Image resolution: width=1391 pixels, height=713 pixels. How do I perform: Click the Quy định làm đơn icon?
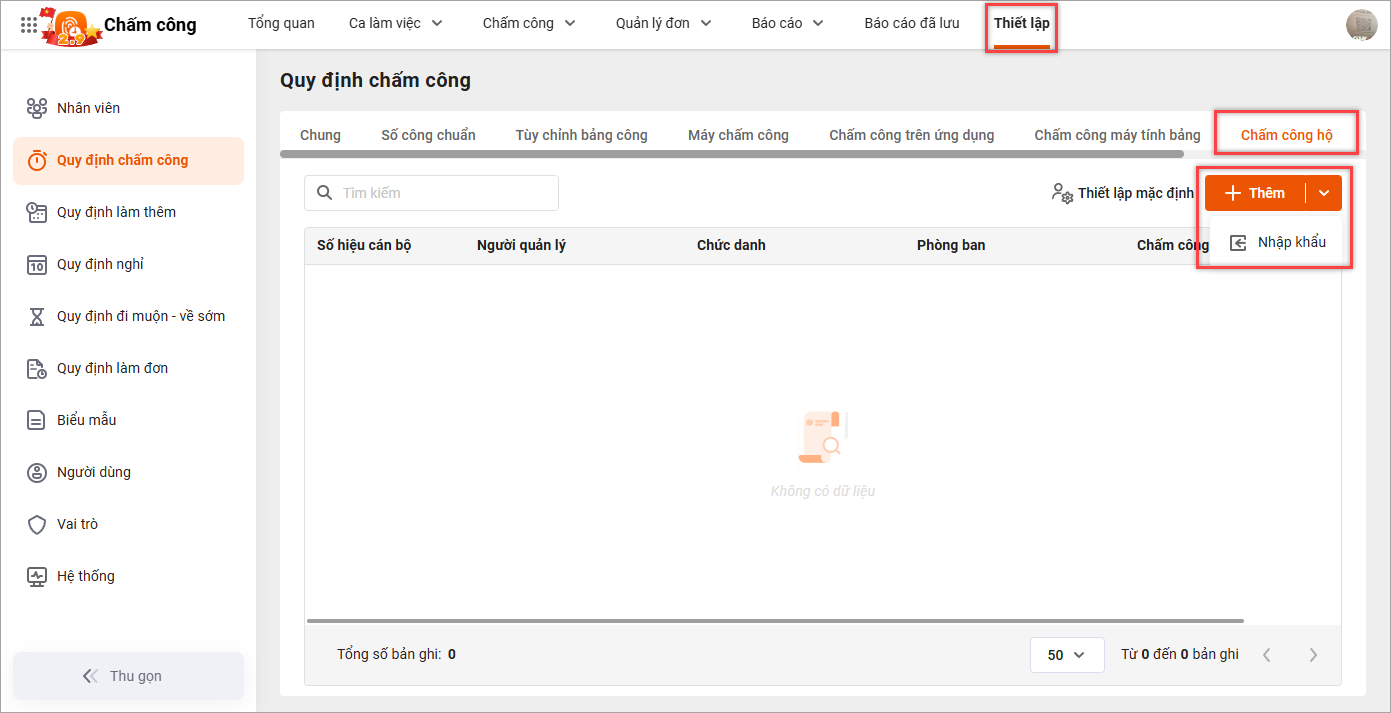coord(37,368)
